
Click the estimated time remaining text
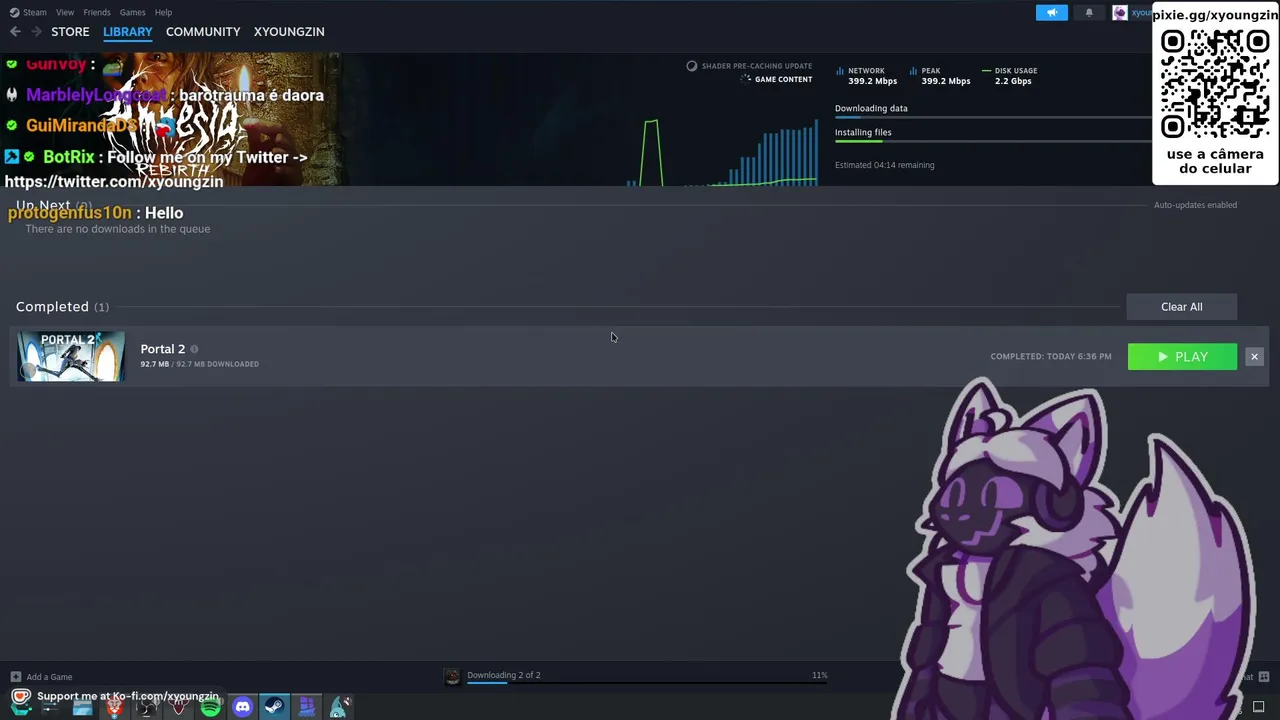[885, 165]
